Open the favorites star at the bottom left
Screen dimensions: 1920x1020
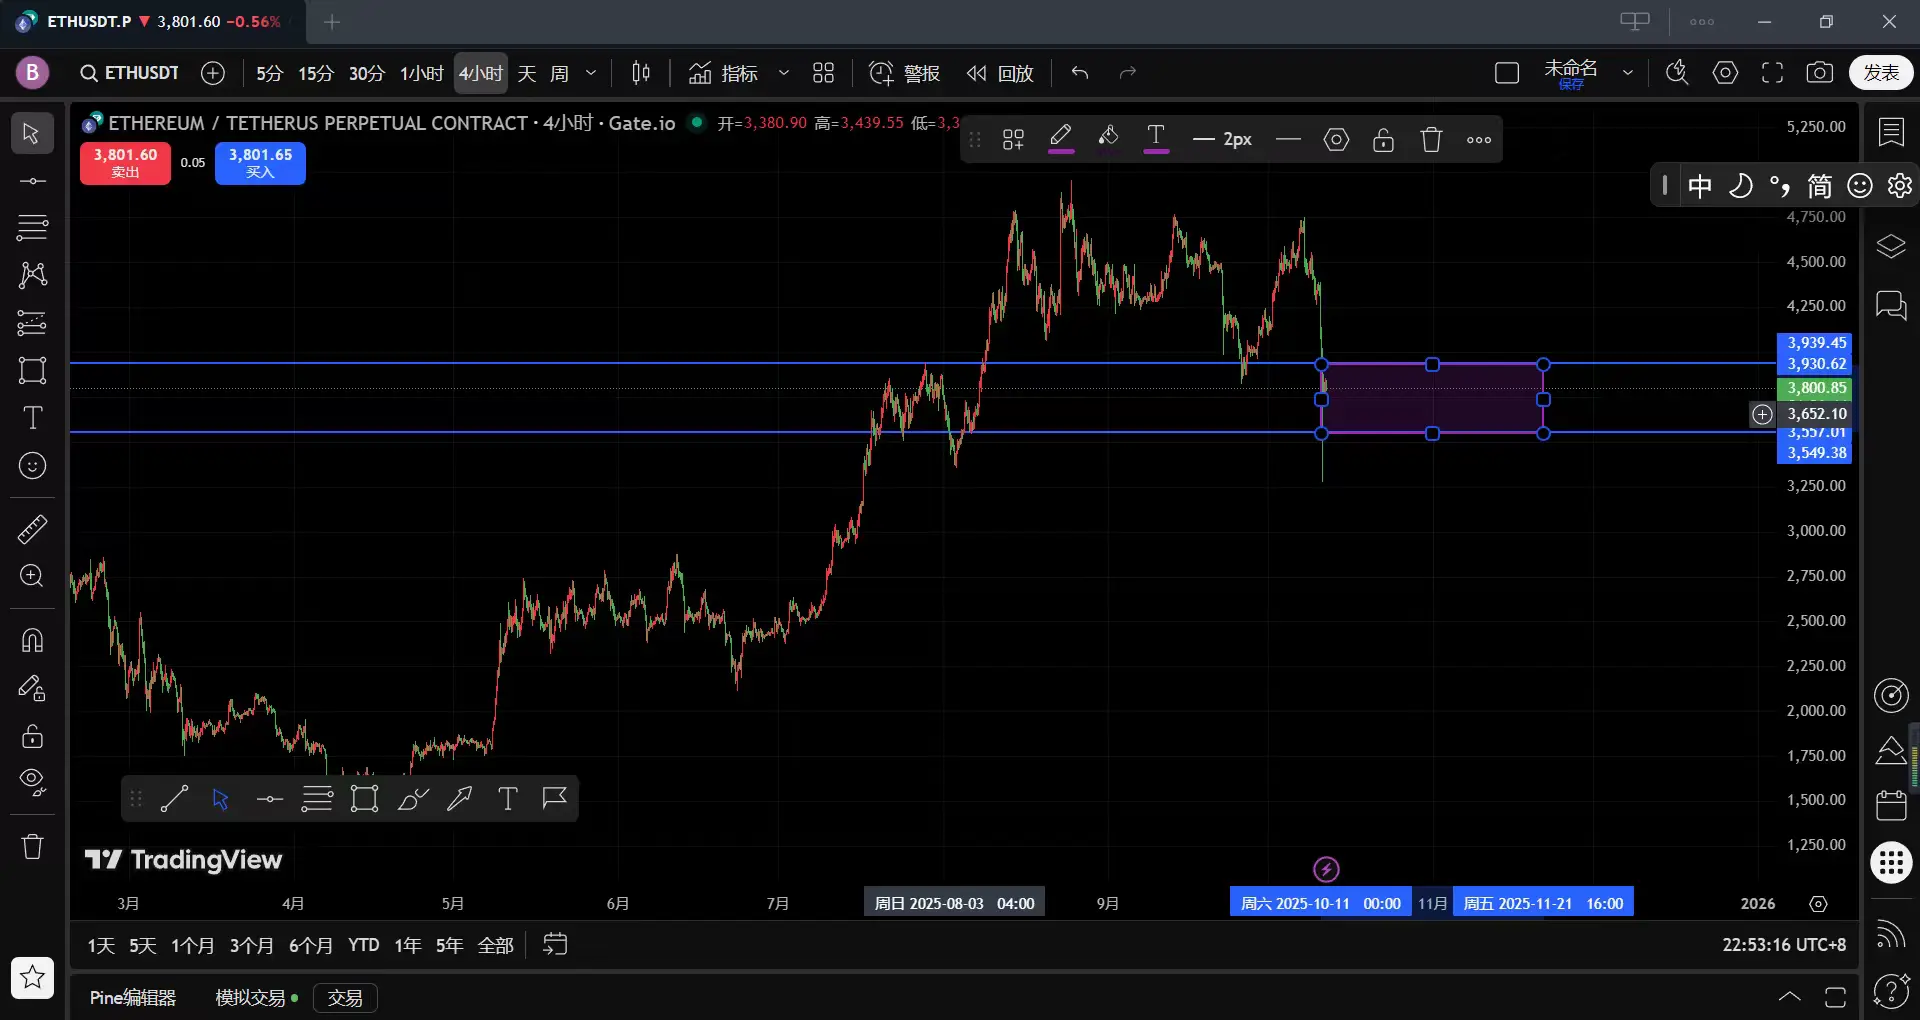[x=32, y=977]
